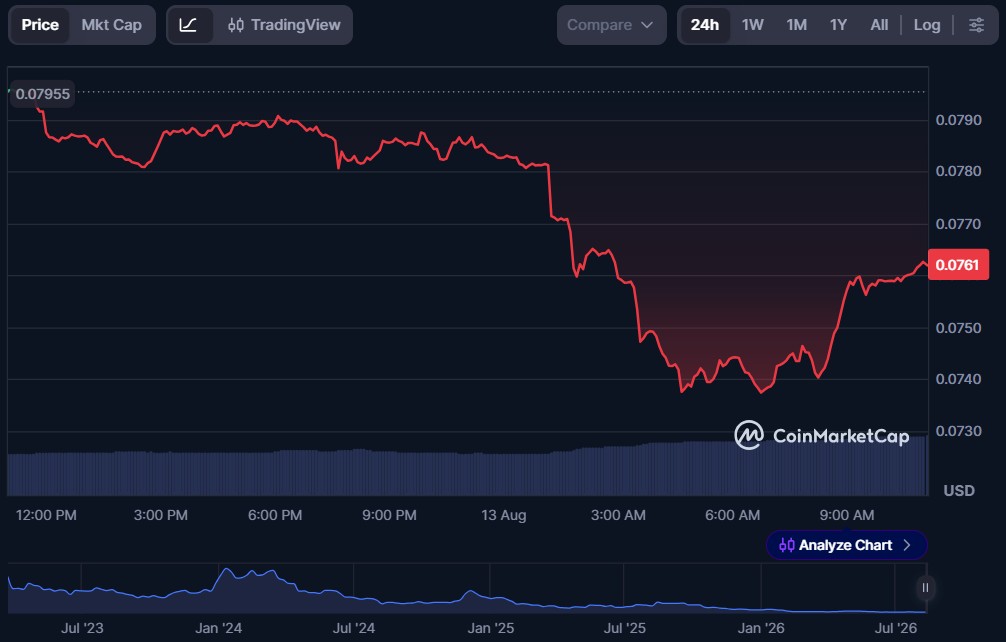The image size is (1006, 642).
Task: Click the 0.0790 price axis label
Action: pyautogui.click(x=959, y=120)
